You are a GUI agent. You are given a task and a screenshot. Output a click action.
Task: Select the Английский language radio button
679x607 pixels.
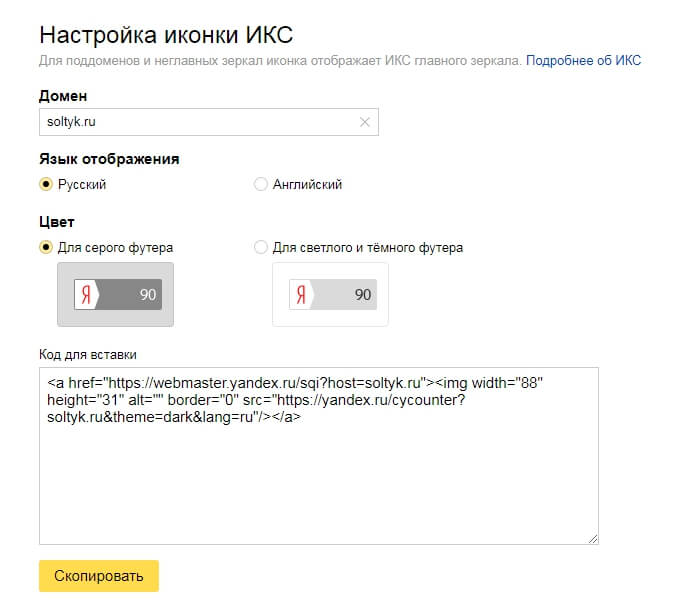click(x=260, y=184)
